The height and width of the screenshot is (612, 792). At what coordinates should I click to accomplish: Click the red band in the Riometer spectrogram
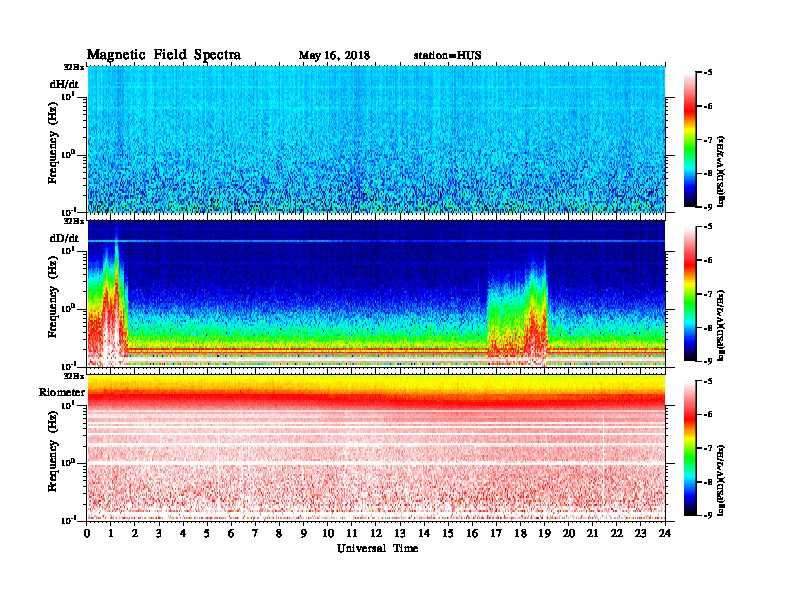(376, 401)
